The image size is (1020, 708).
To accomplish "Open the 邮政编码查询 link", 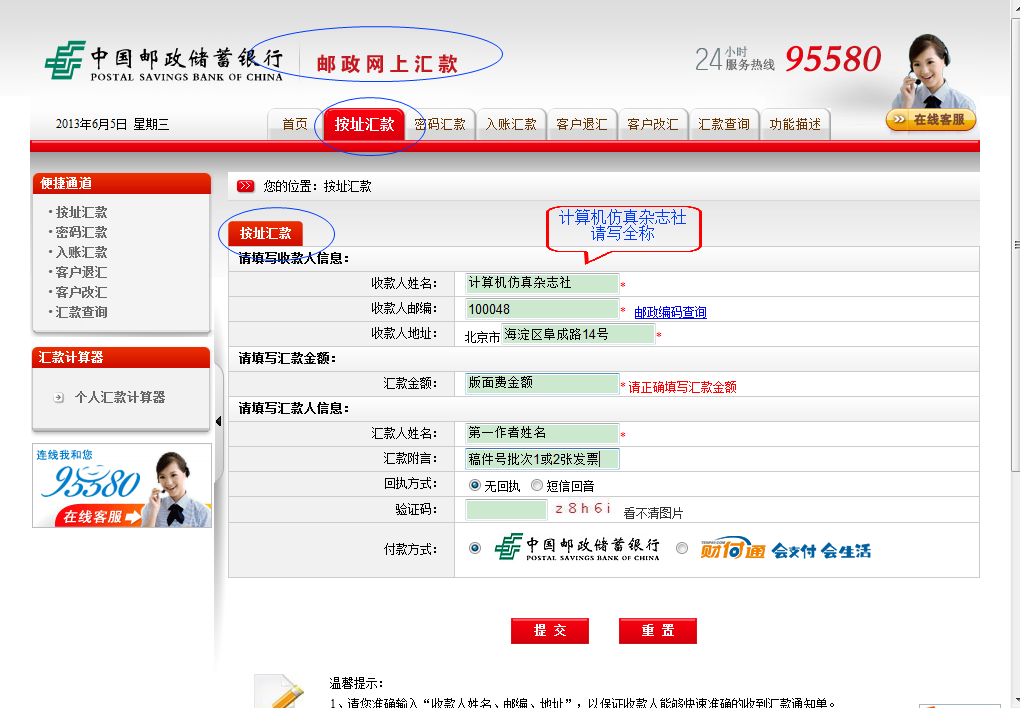I will [x=670, y=312].
